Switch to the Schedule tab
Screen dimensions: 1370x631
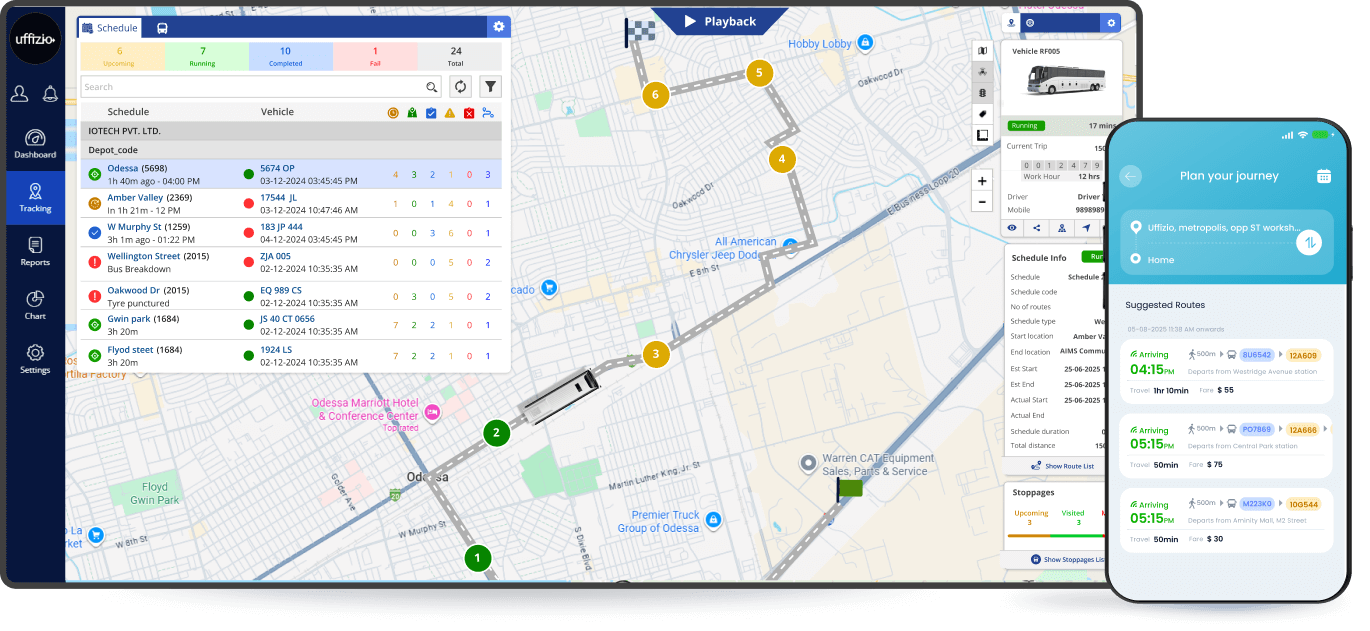(x=110, y=28)
